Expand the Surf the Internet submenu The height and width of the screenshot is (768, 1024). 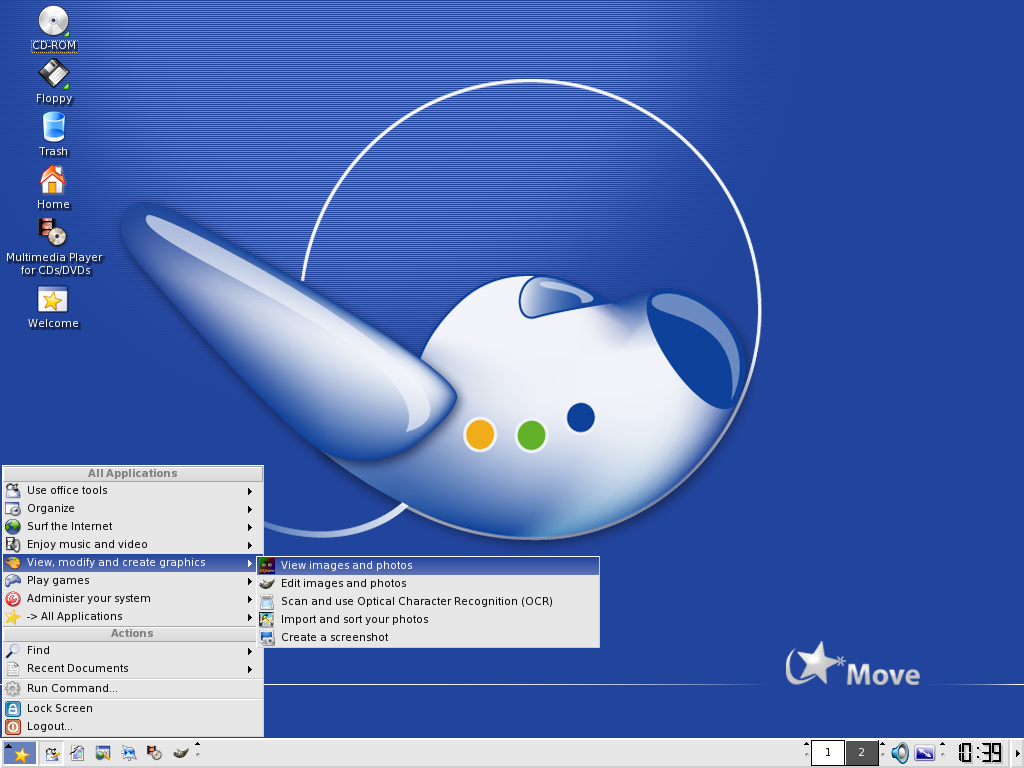[133, 526]
